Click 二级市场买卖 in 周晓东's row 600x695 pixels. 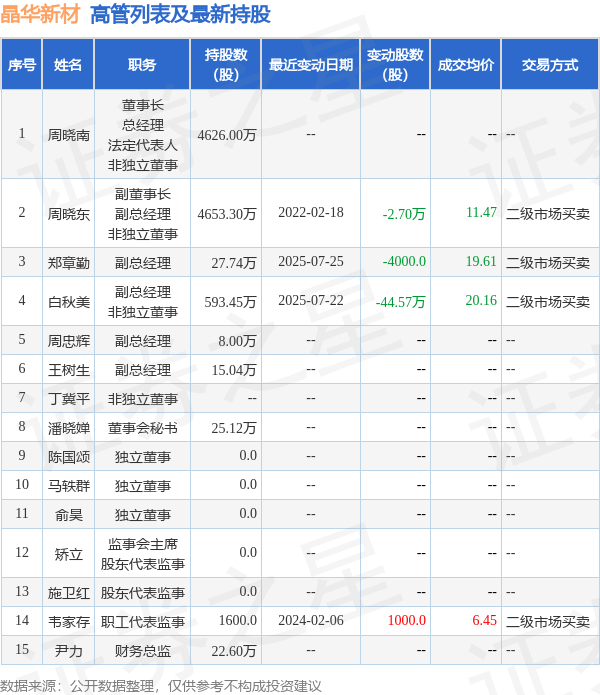point(548,214)
